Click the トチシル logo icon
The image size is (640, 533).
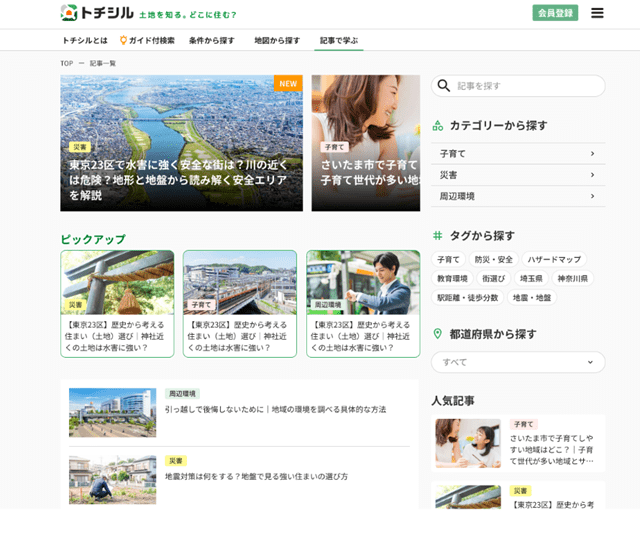[x=69, y=13]
